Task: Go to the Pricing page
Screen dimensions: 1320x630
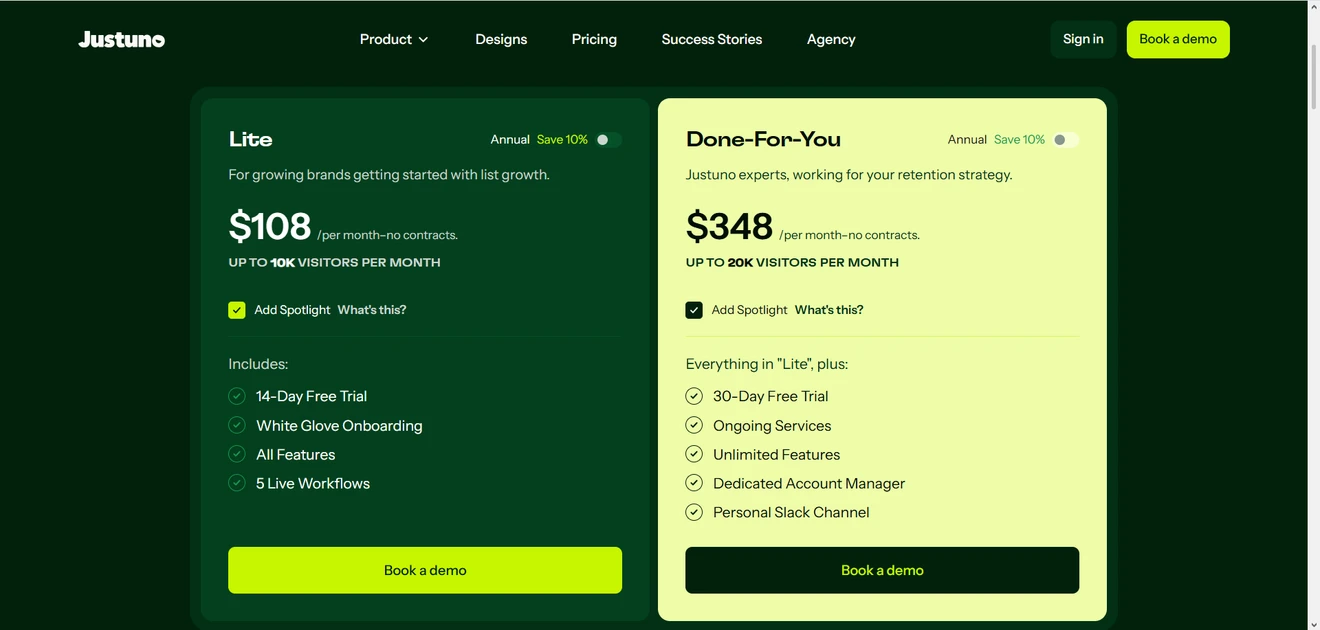Action: pyautogui.click(x=594, y=39)
